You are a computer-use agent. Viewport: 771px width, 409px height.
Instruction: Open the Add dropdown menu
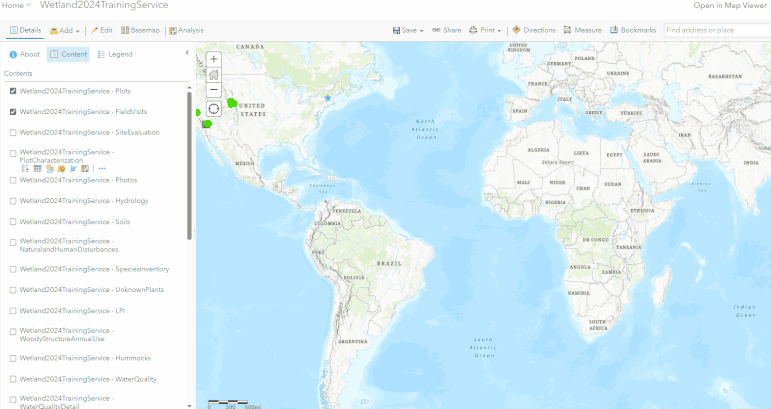coord(65,30)
